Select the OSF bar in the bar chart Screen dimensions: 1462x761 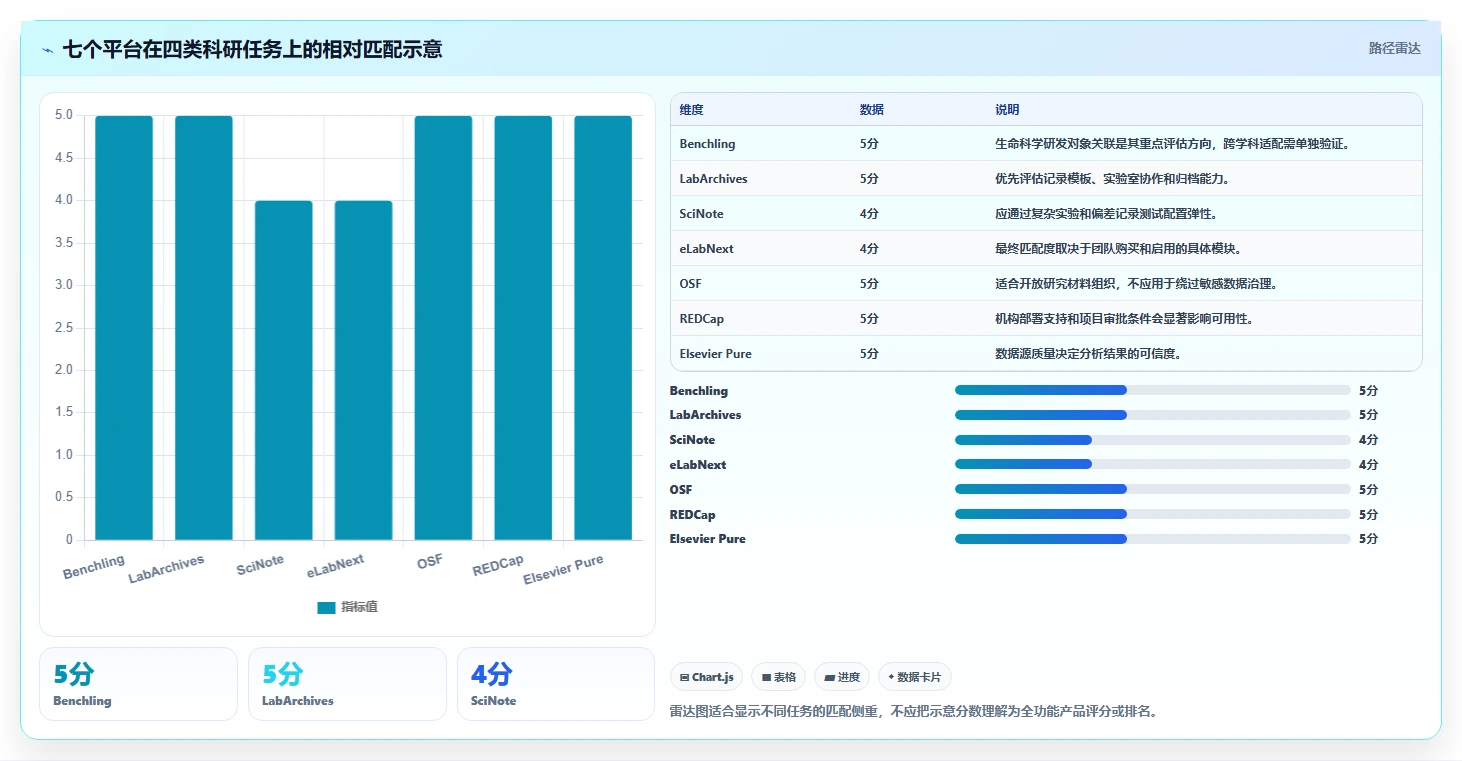tap(443, 328)
